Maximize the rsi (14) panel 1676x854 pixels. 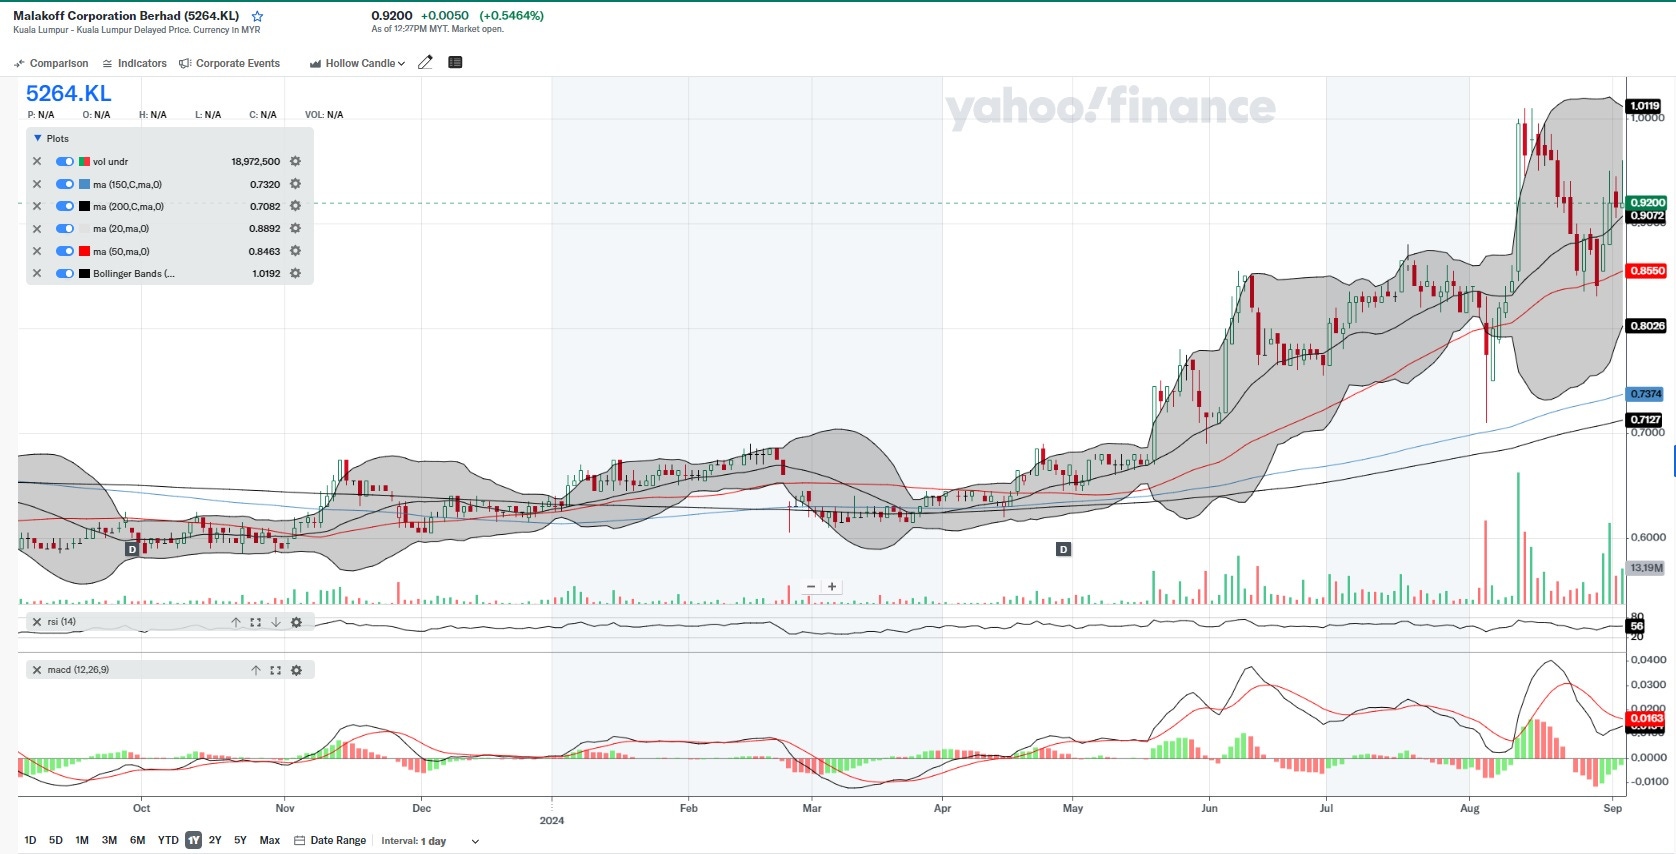point(256,622)
